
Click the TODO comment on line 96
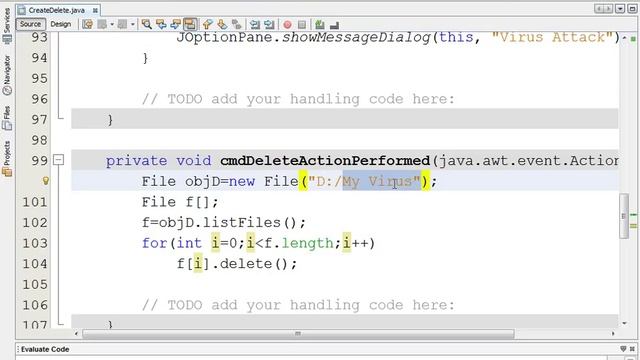coord(298,99)
